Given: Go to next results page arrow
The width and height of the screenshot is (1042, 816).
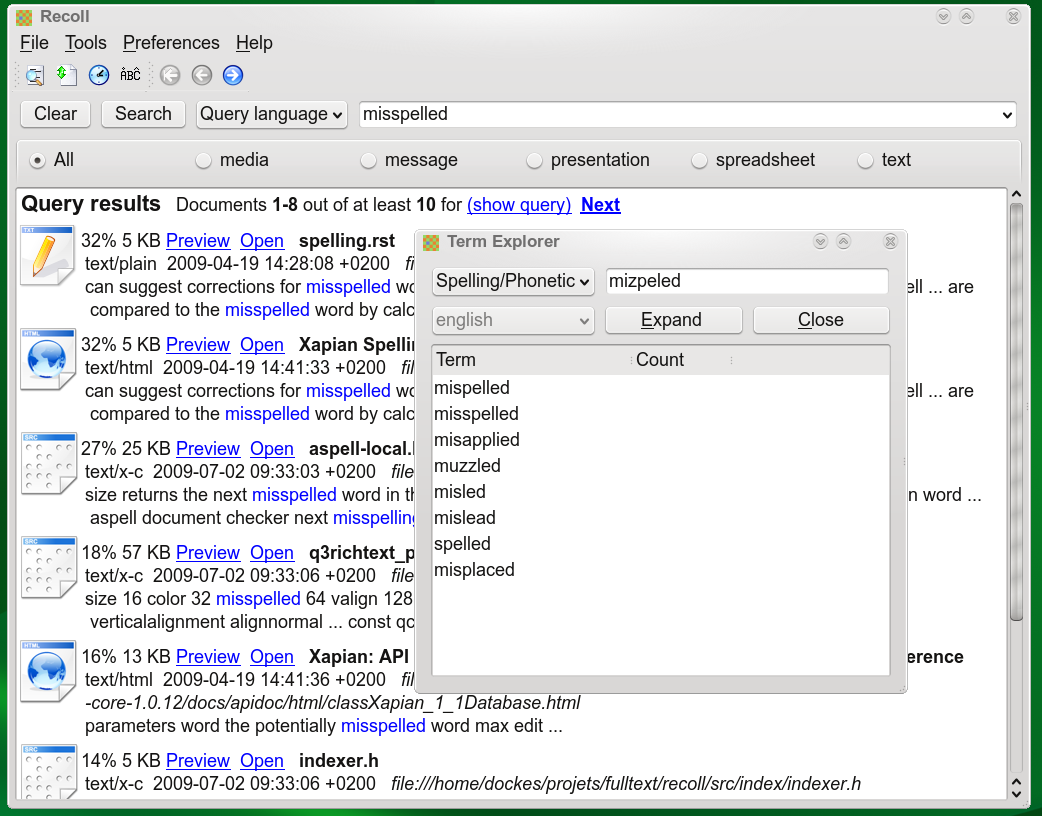Looking at the screenshot, I should click(233, 75).
